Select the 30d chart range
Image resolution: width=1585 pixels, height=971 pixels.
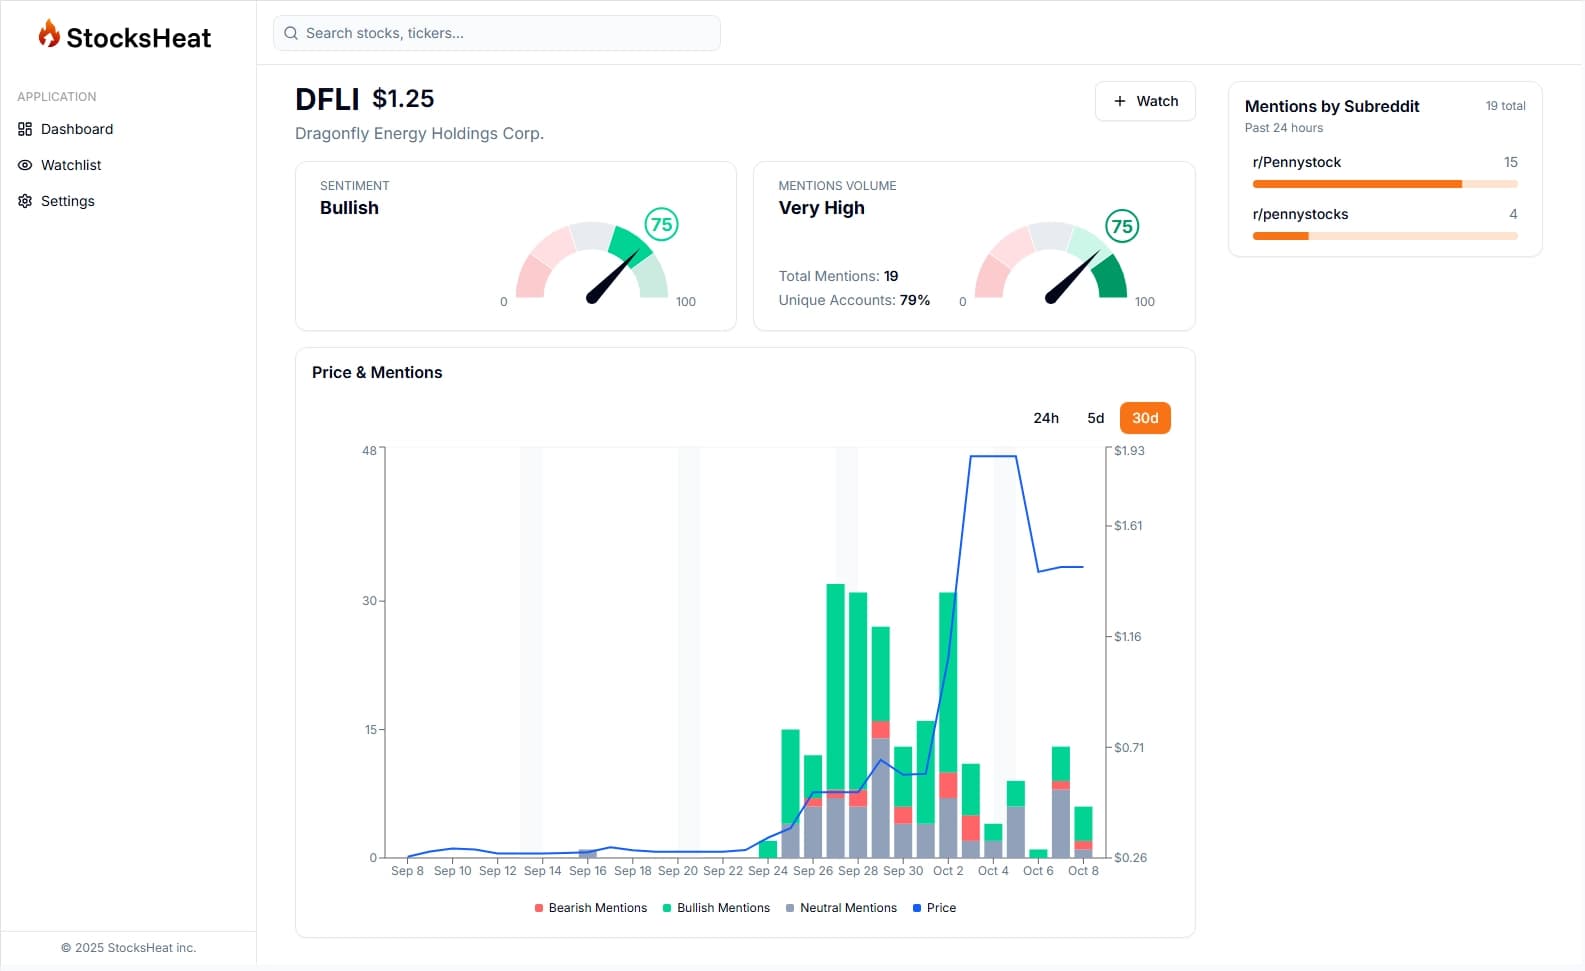click(1145, 418)
